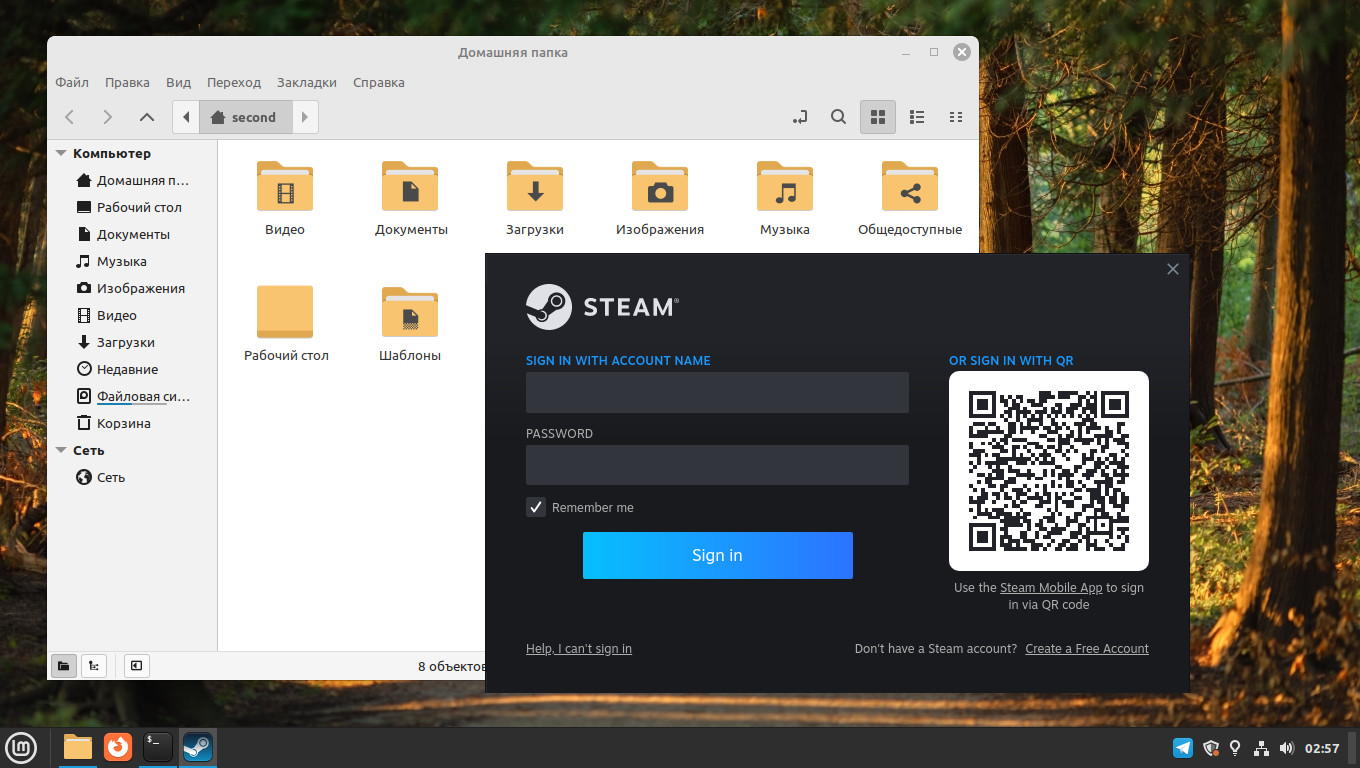This screenshot has width=1360, height=768.
Task: Open the search icon in file manager
Action: point(839,117)
